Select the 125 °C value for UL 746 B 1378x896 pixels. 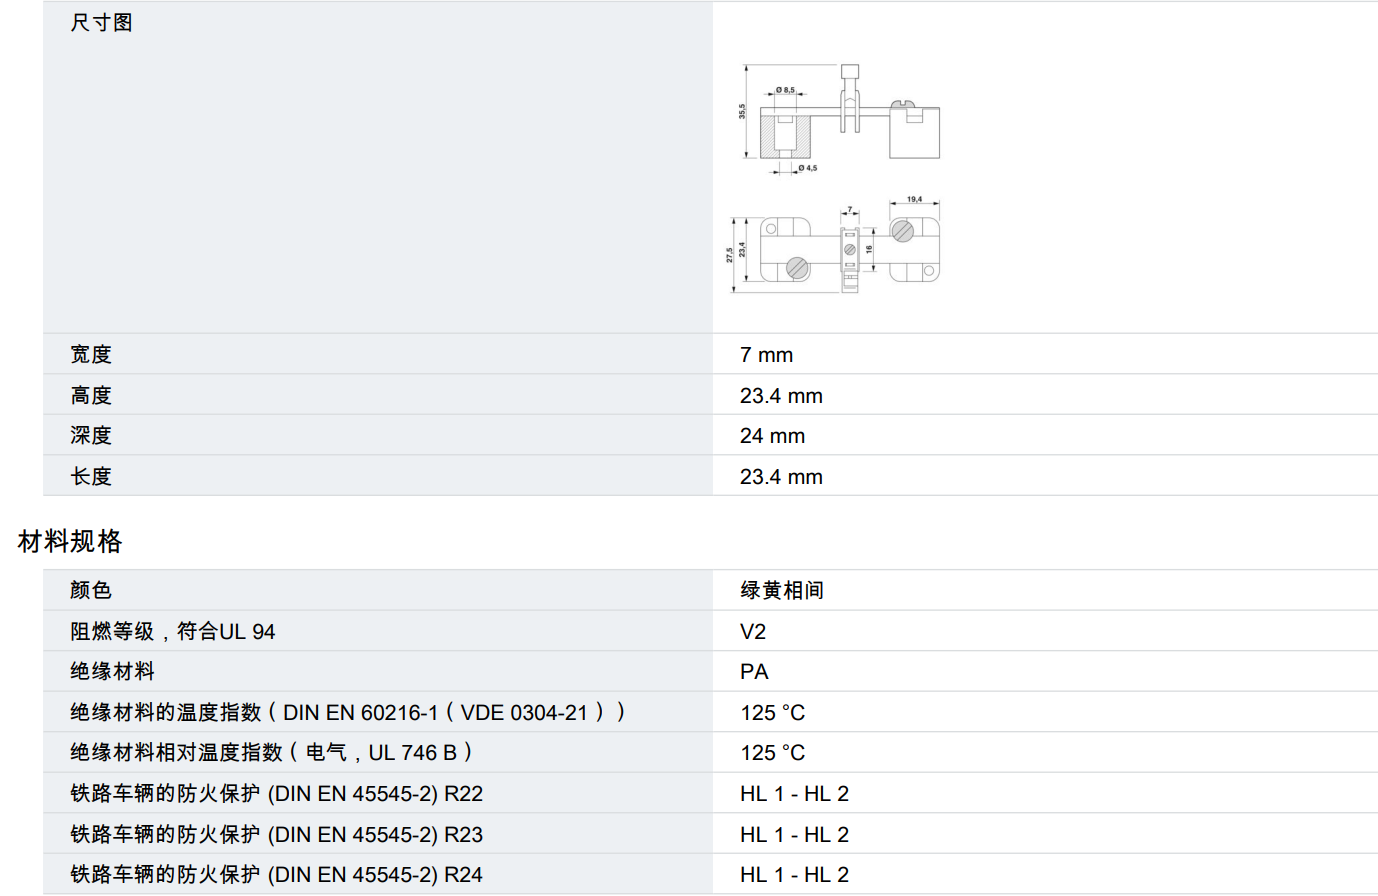(772, 753)
